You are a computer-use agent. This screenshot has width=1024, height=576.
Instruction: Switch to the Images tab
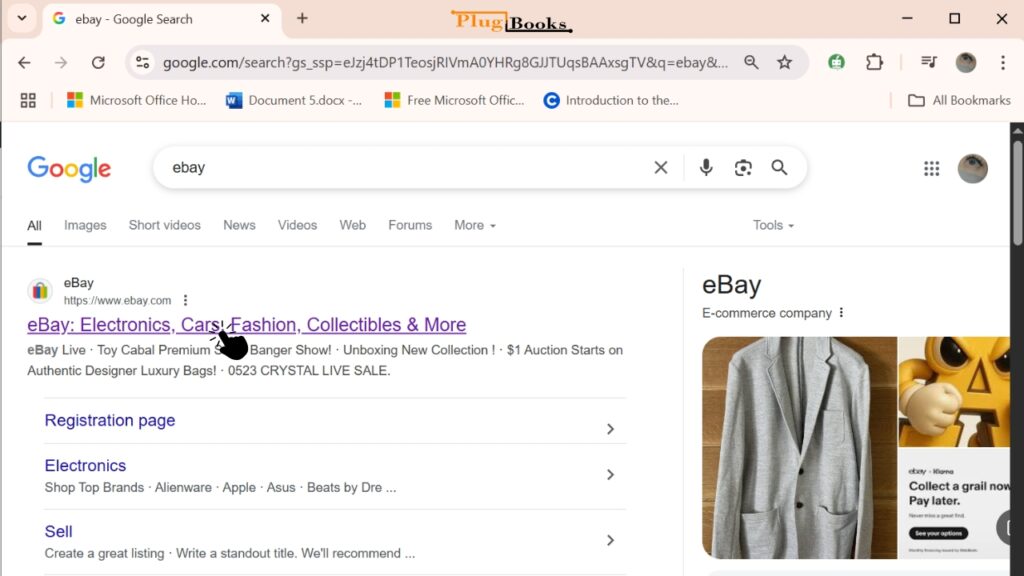click(x=85, y=225)
